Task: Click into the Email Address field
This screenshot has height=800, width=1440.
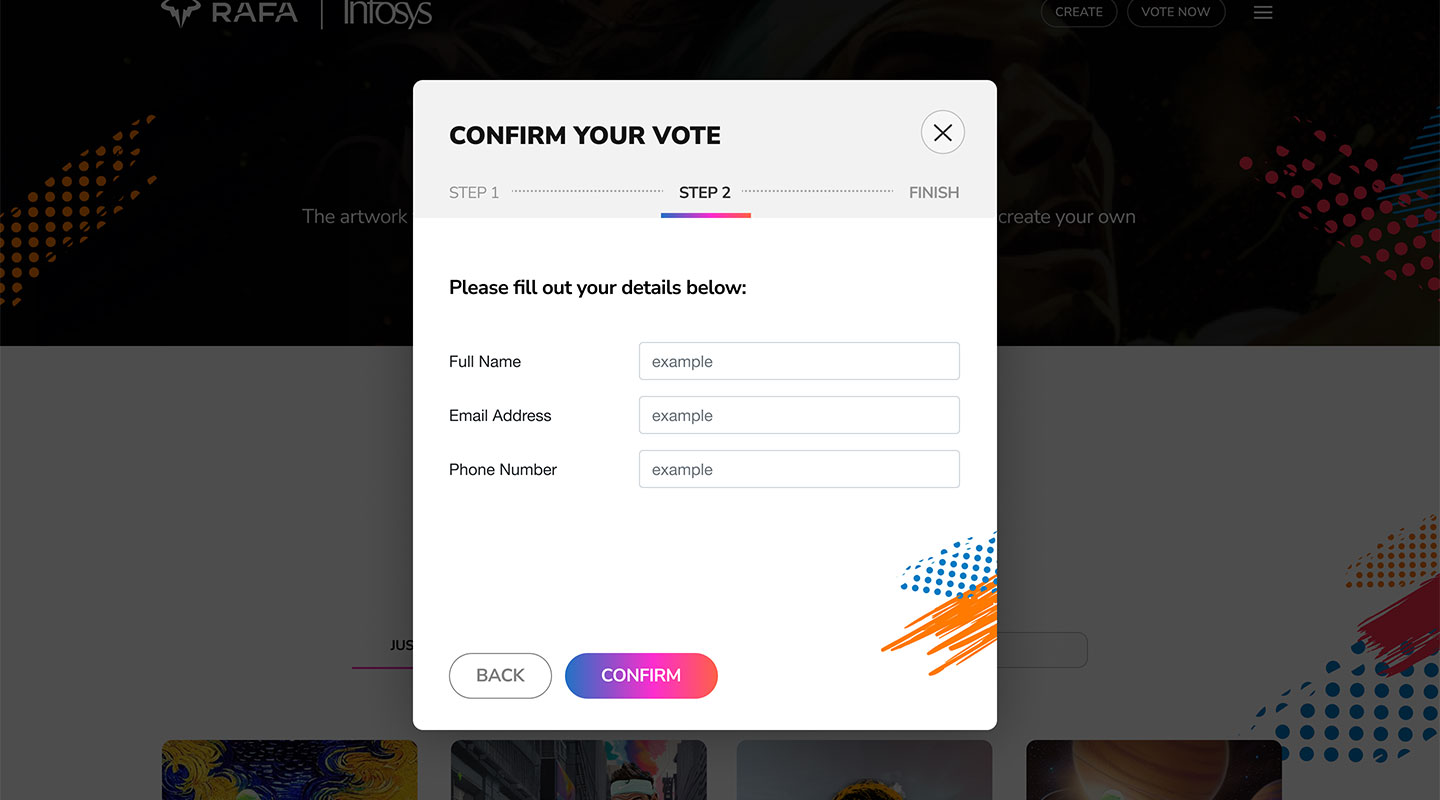Action: pyautogui.click(x=799, y=415)
